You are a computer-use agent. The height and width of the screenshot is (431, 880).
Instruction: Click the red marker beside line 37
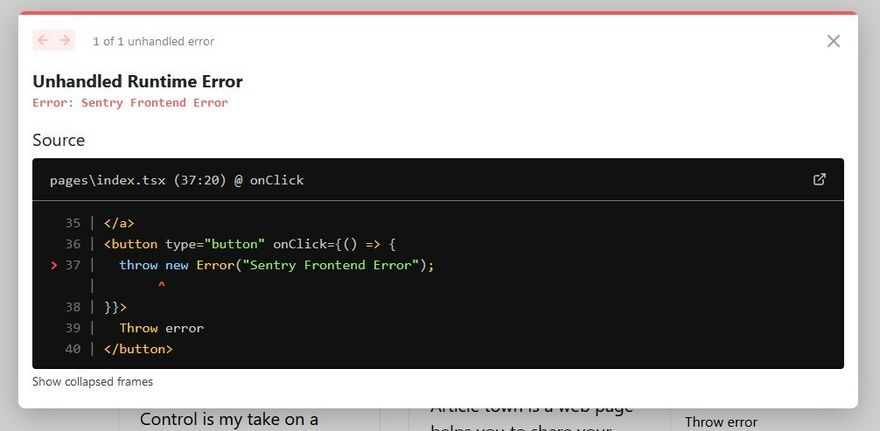tap(53, 265)
